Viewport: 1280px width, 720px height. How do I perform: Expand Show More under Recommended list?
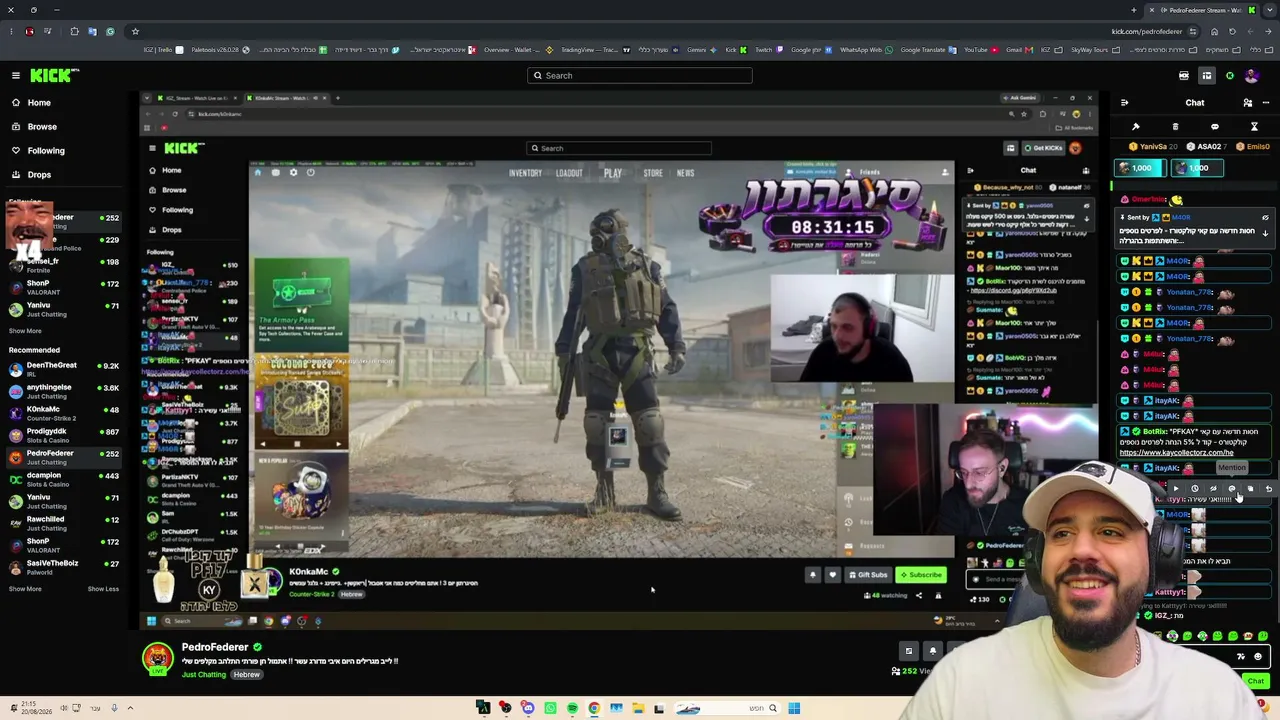point(25,589)
